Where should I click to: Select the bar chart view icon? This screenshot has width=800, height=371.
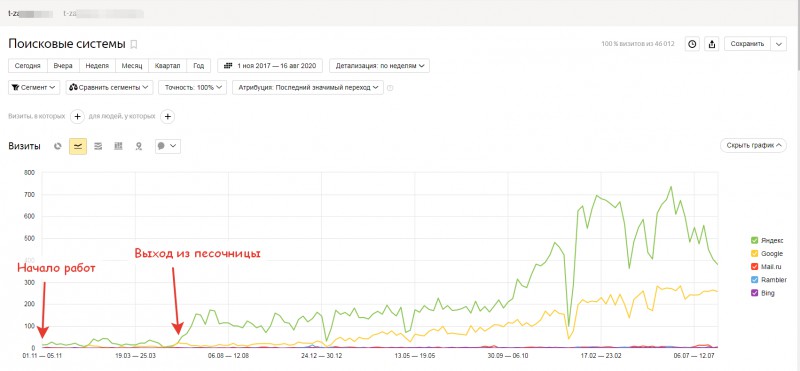click(x=118, y=146)
